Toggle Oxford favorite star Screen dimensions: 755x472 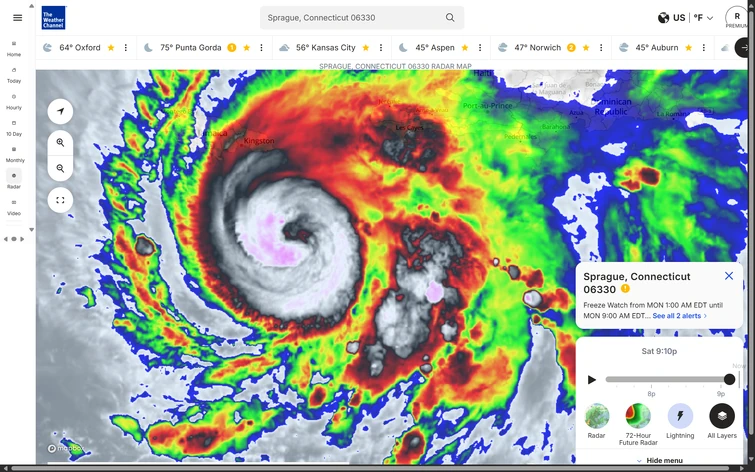click(x=111, y=47)
